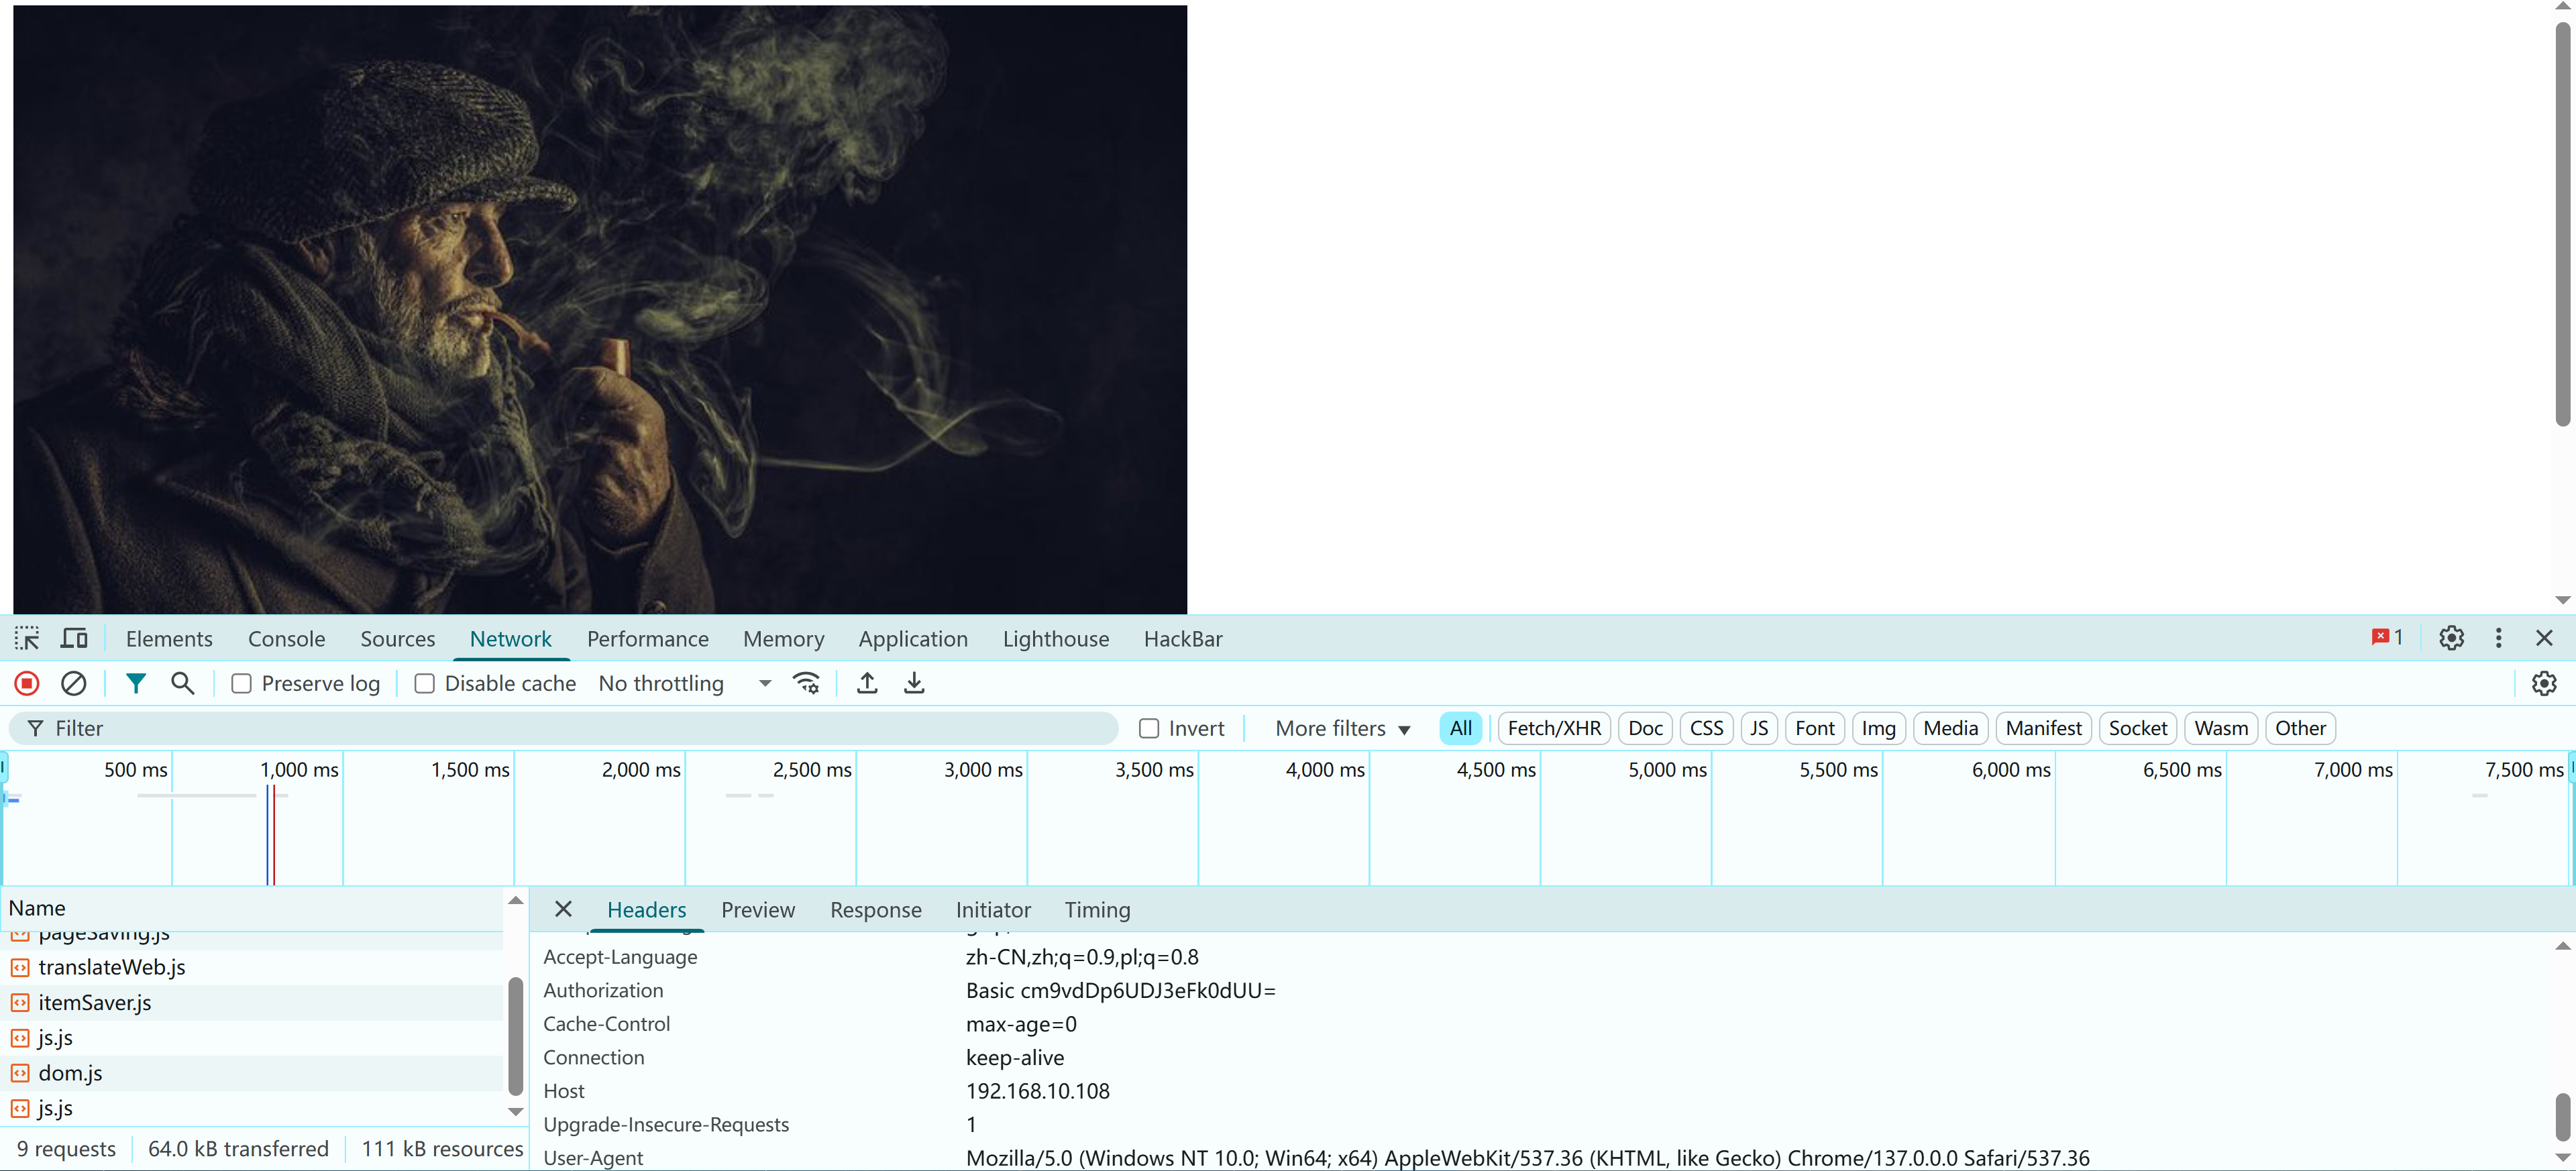Show the request Preview tab
Viewport: 2576px width, 1171px height.
pyautogui.click(x=757, y=909)
